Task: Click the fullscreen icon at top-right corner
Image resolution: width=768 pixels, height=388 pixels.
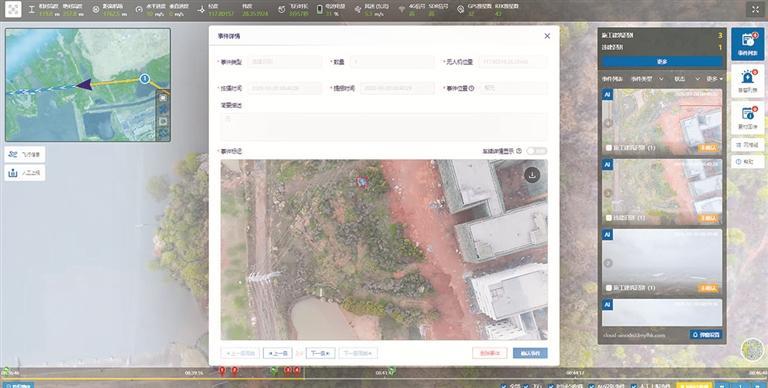Action: point(754,9)
